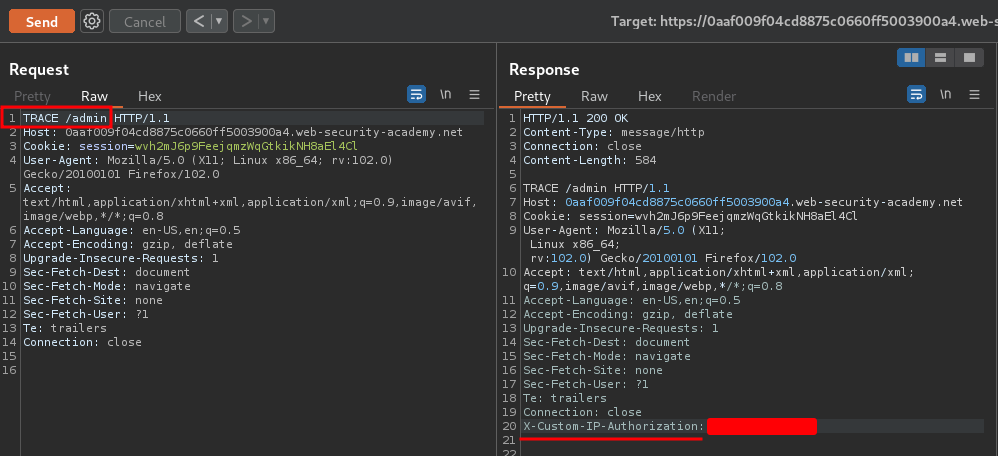Switch Response panel to Raw tab
998x456 pixels.
tap(594, 96)
